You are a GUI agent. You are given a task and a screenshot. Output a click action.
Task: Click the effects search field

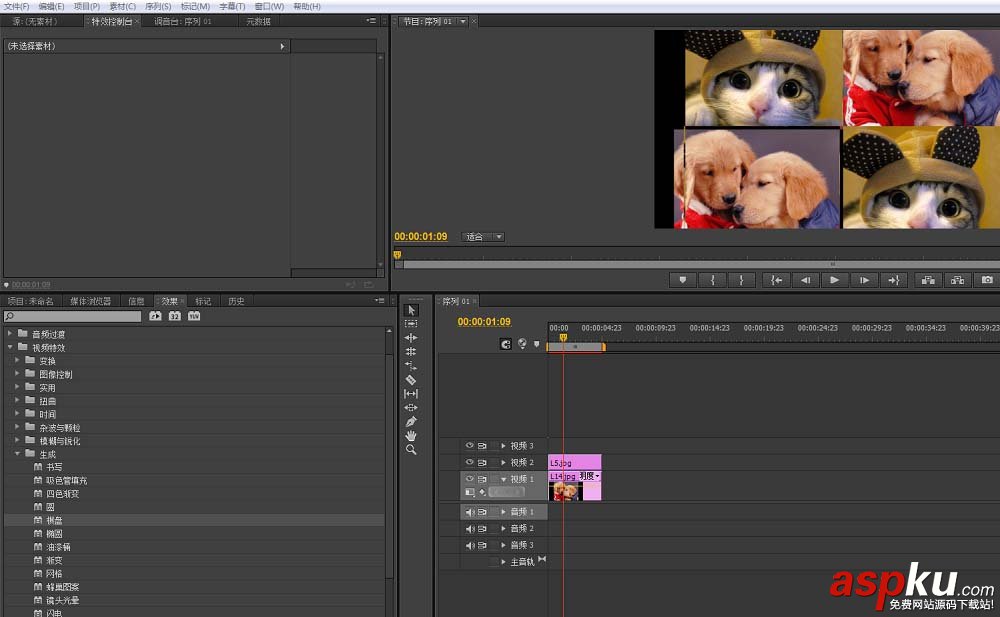(73, 316)
